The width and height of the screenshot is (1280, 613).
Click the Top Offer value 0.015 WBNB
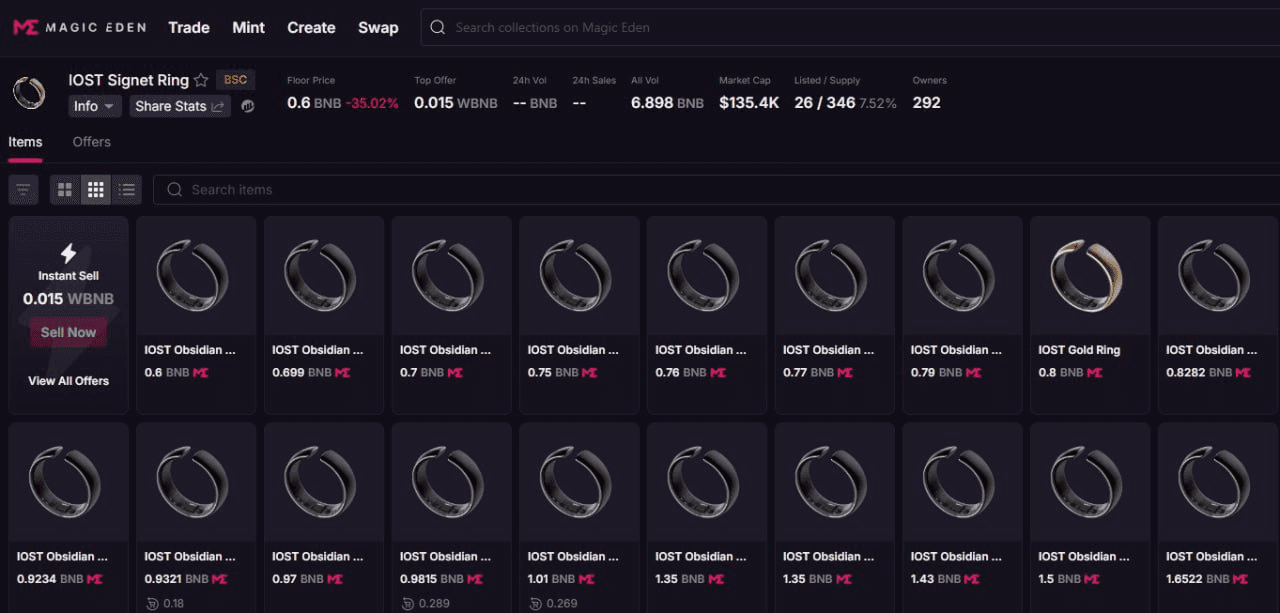point(456,103)
